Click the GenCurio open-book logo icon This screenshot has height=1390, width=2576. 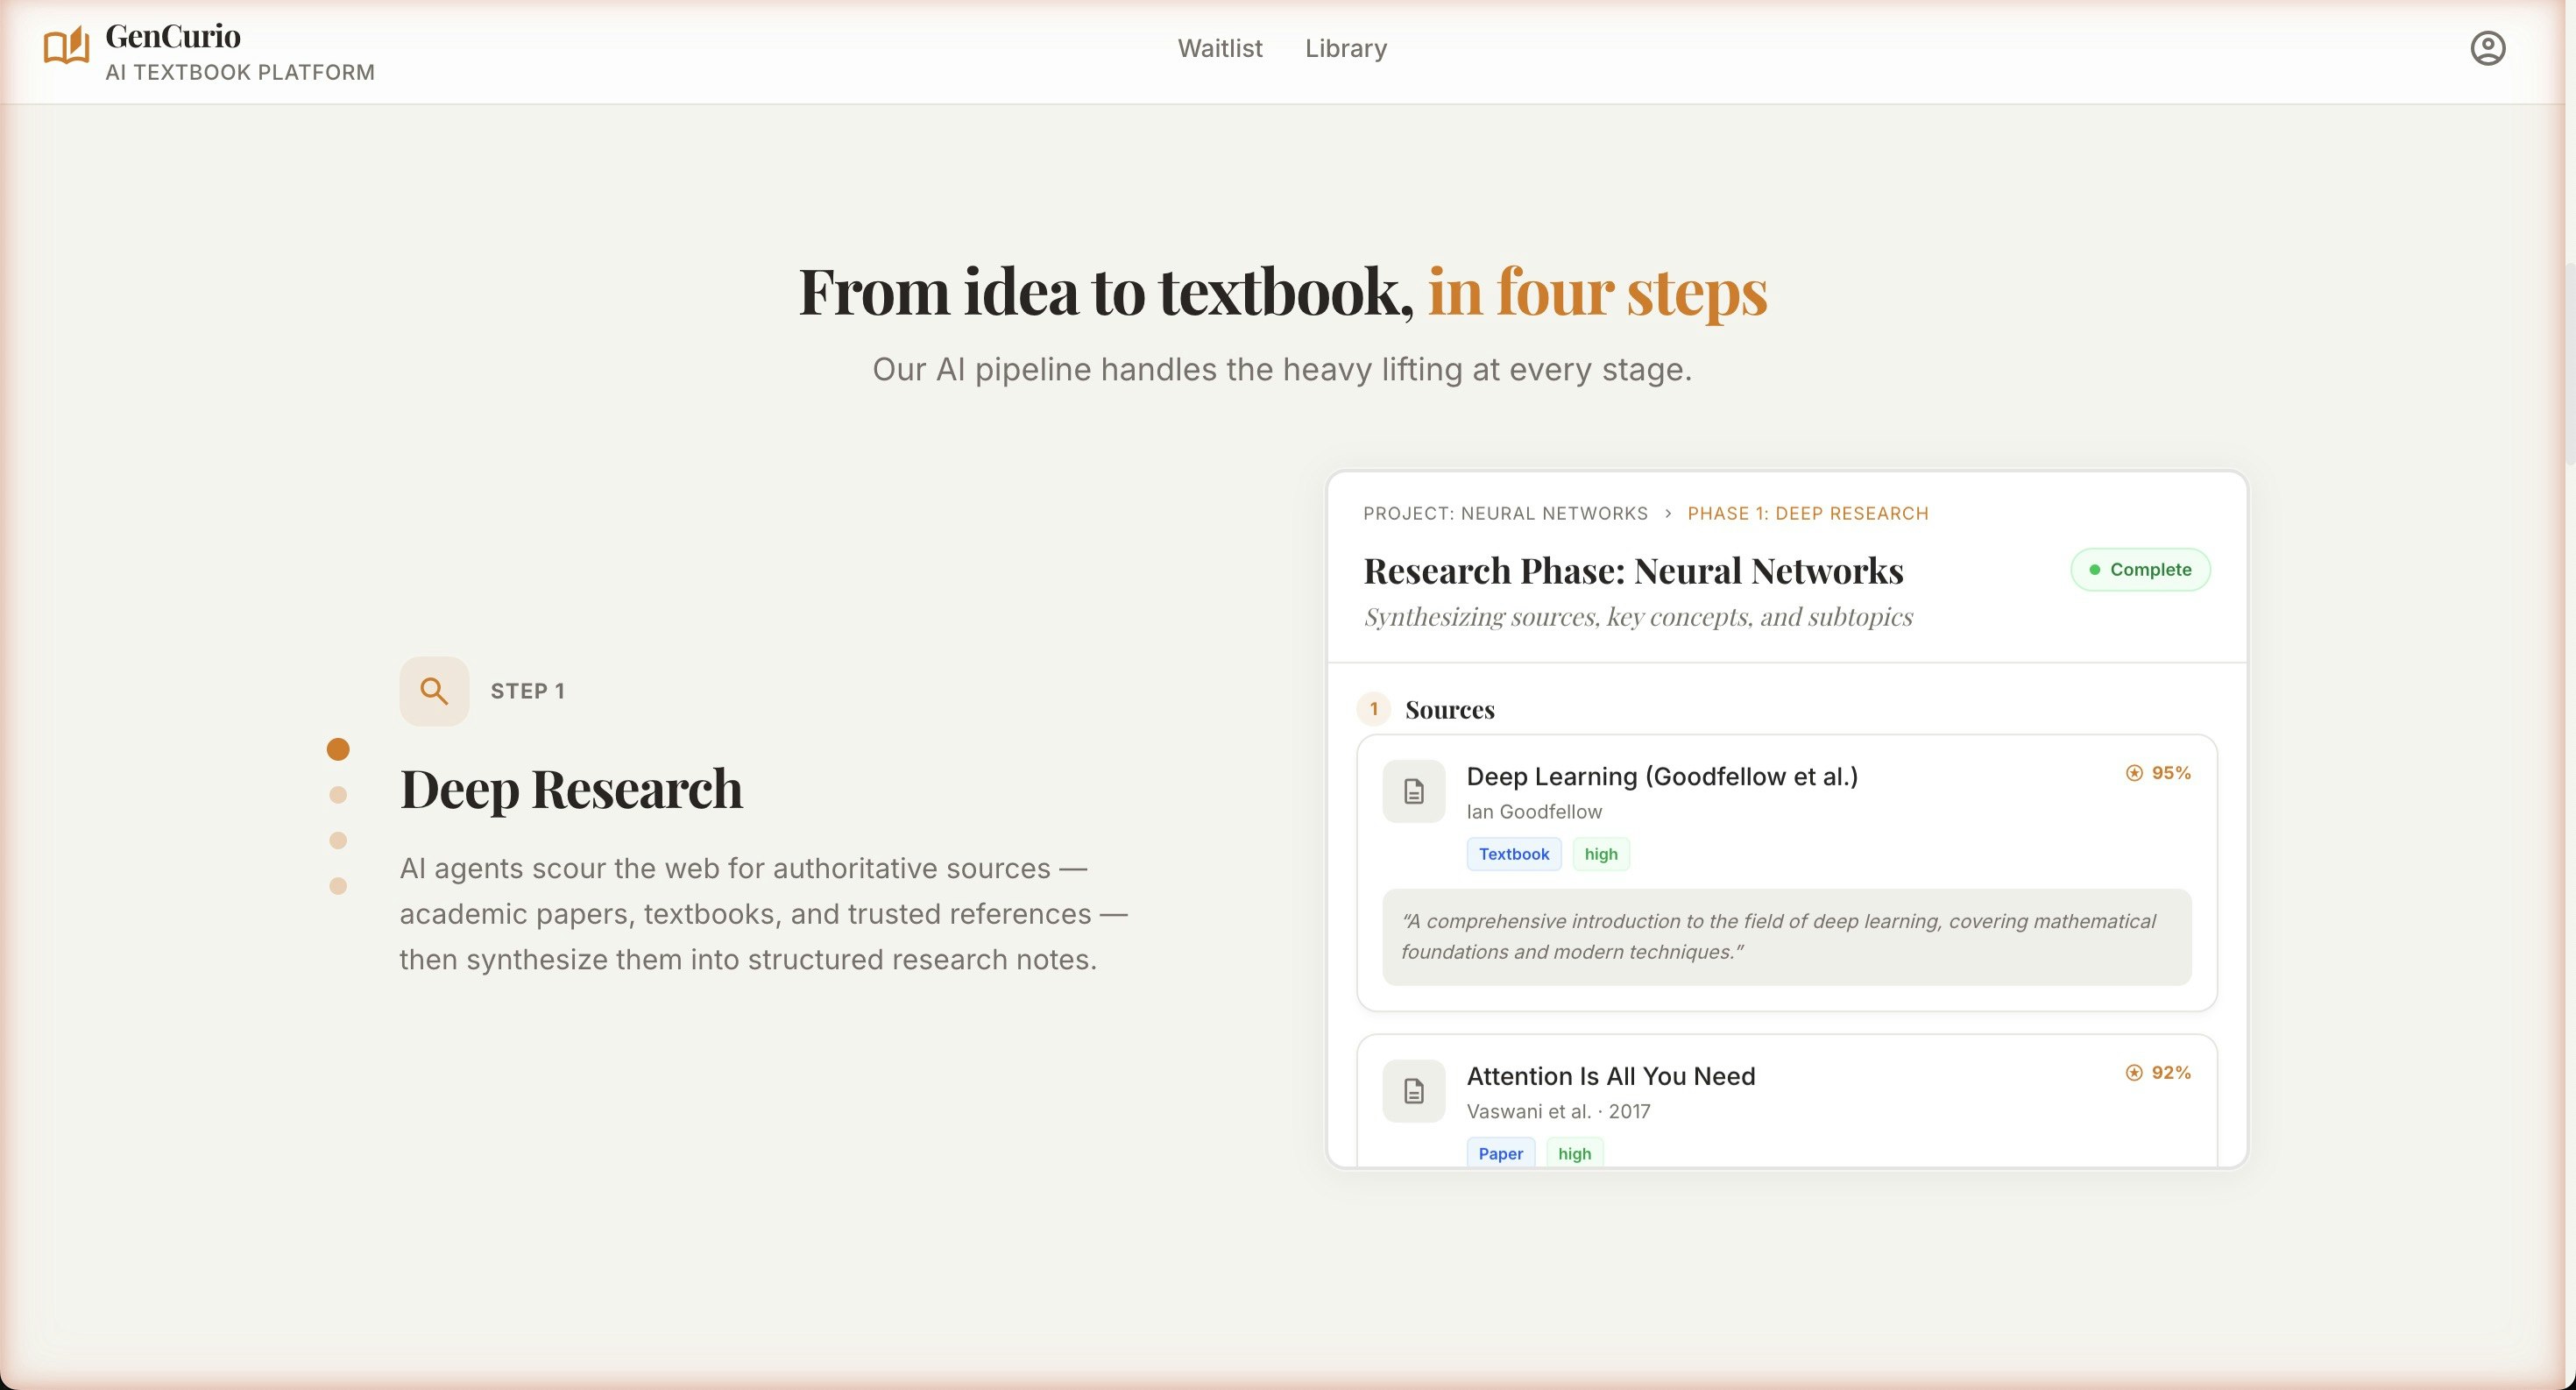pos(66,46)
